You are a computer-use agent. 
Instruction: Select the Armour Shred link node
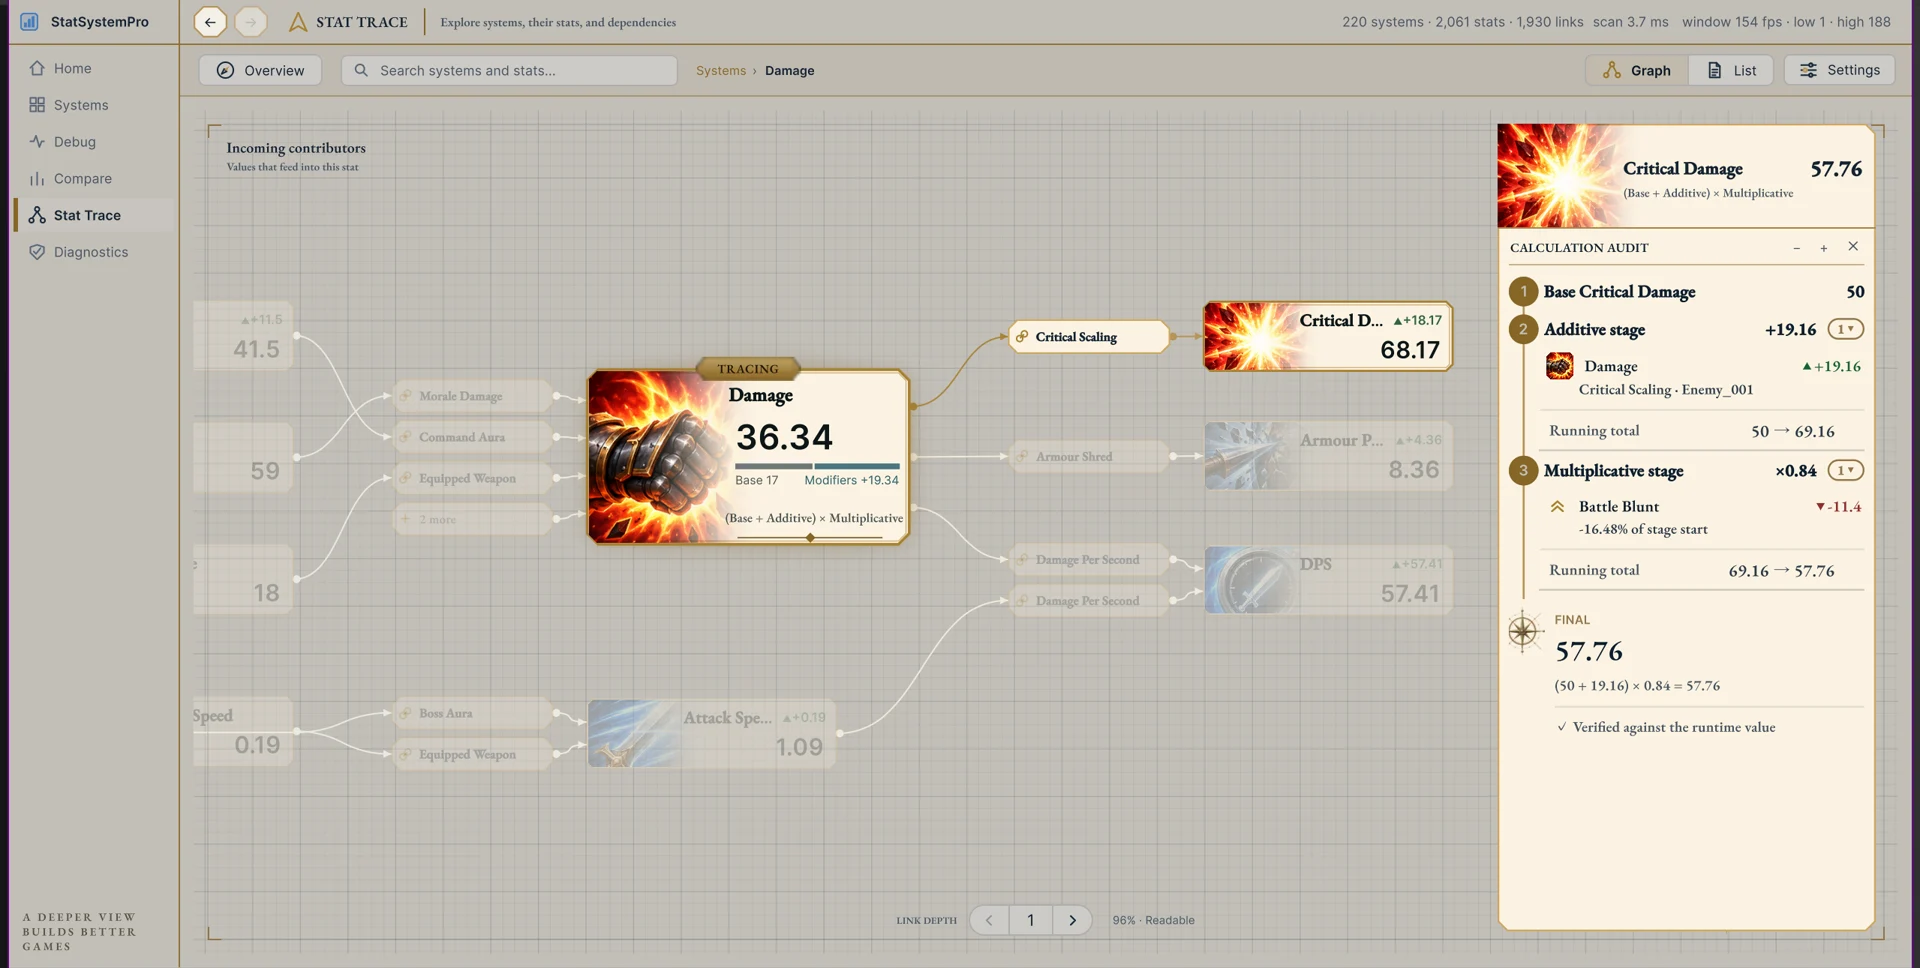[1089, 457]
